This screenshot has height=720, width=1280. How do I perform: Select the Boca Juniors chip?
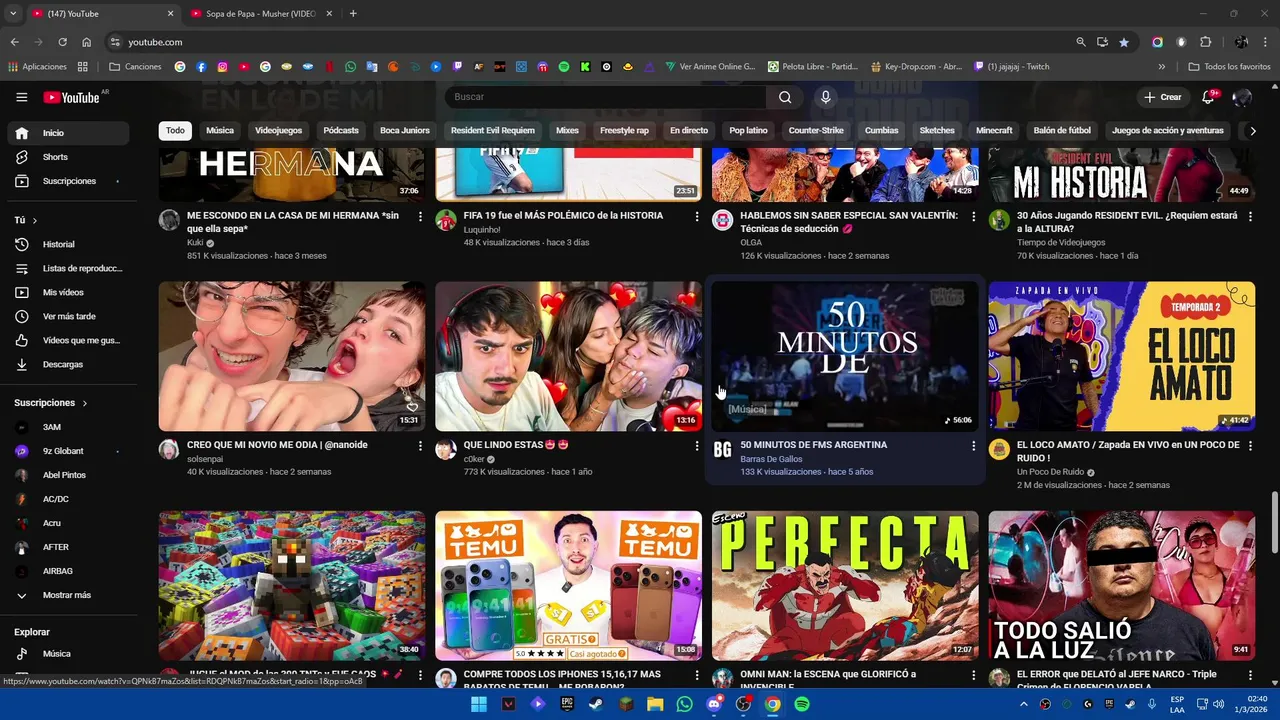pos(405,131)
